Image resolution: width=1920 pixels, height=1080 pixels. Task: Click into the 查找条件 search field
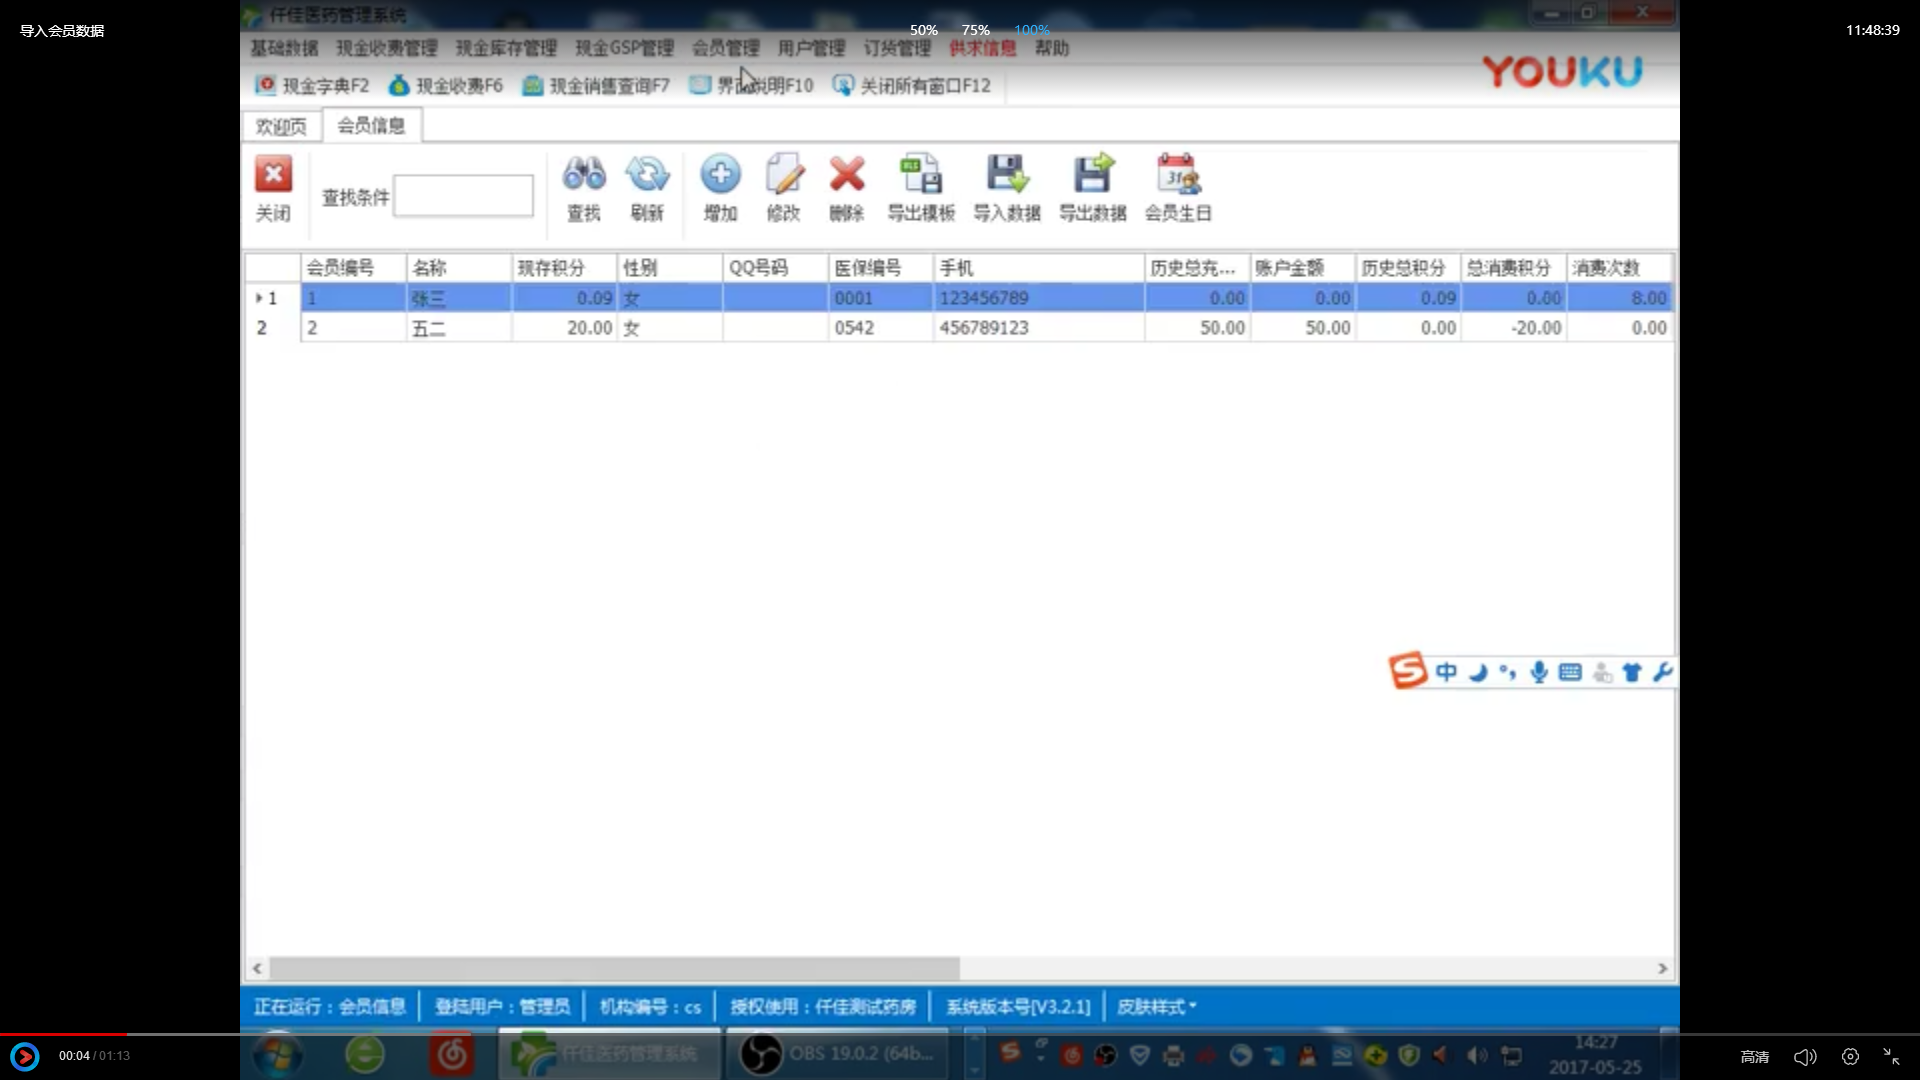pos(463,196)
